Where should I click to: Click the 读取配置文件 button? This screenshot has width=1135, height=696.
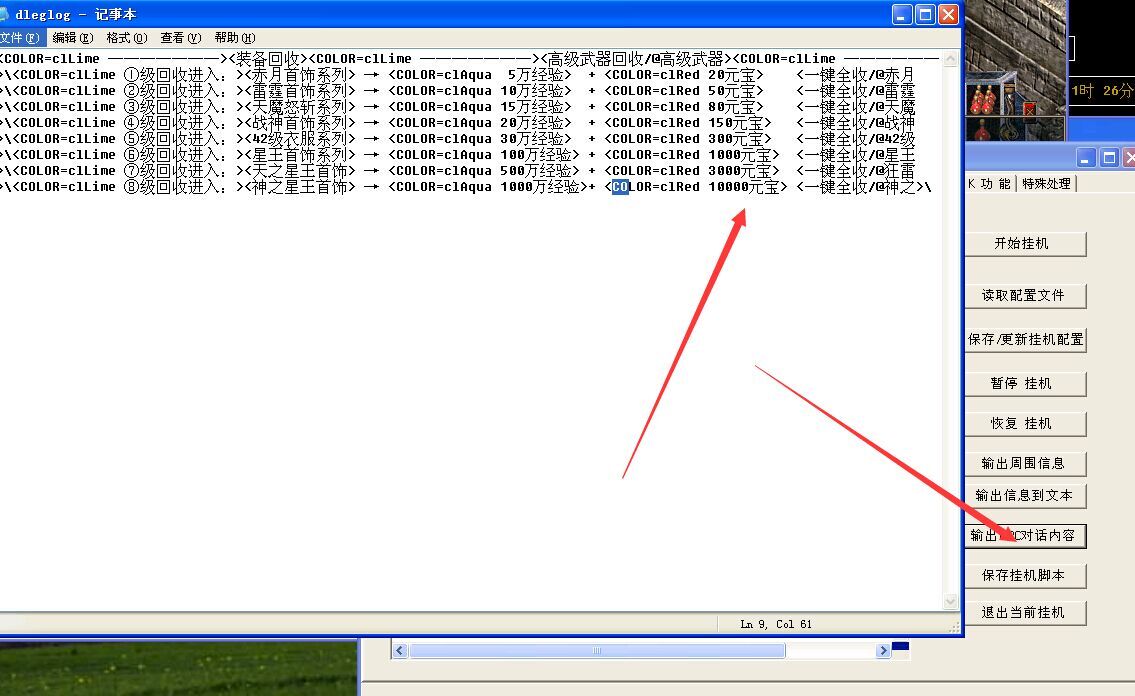(1025, 296)
